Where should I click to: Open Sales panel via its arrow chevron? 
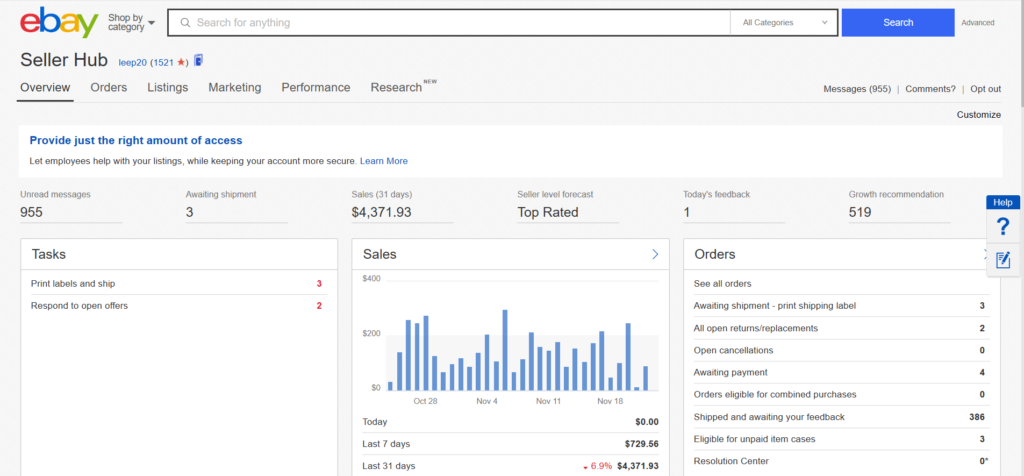[655, 255]
